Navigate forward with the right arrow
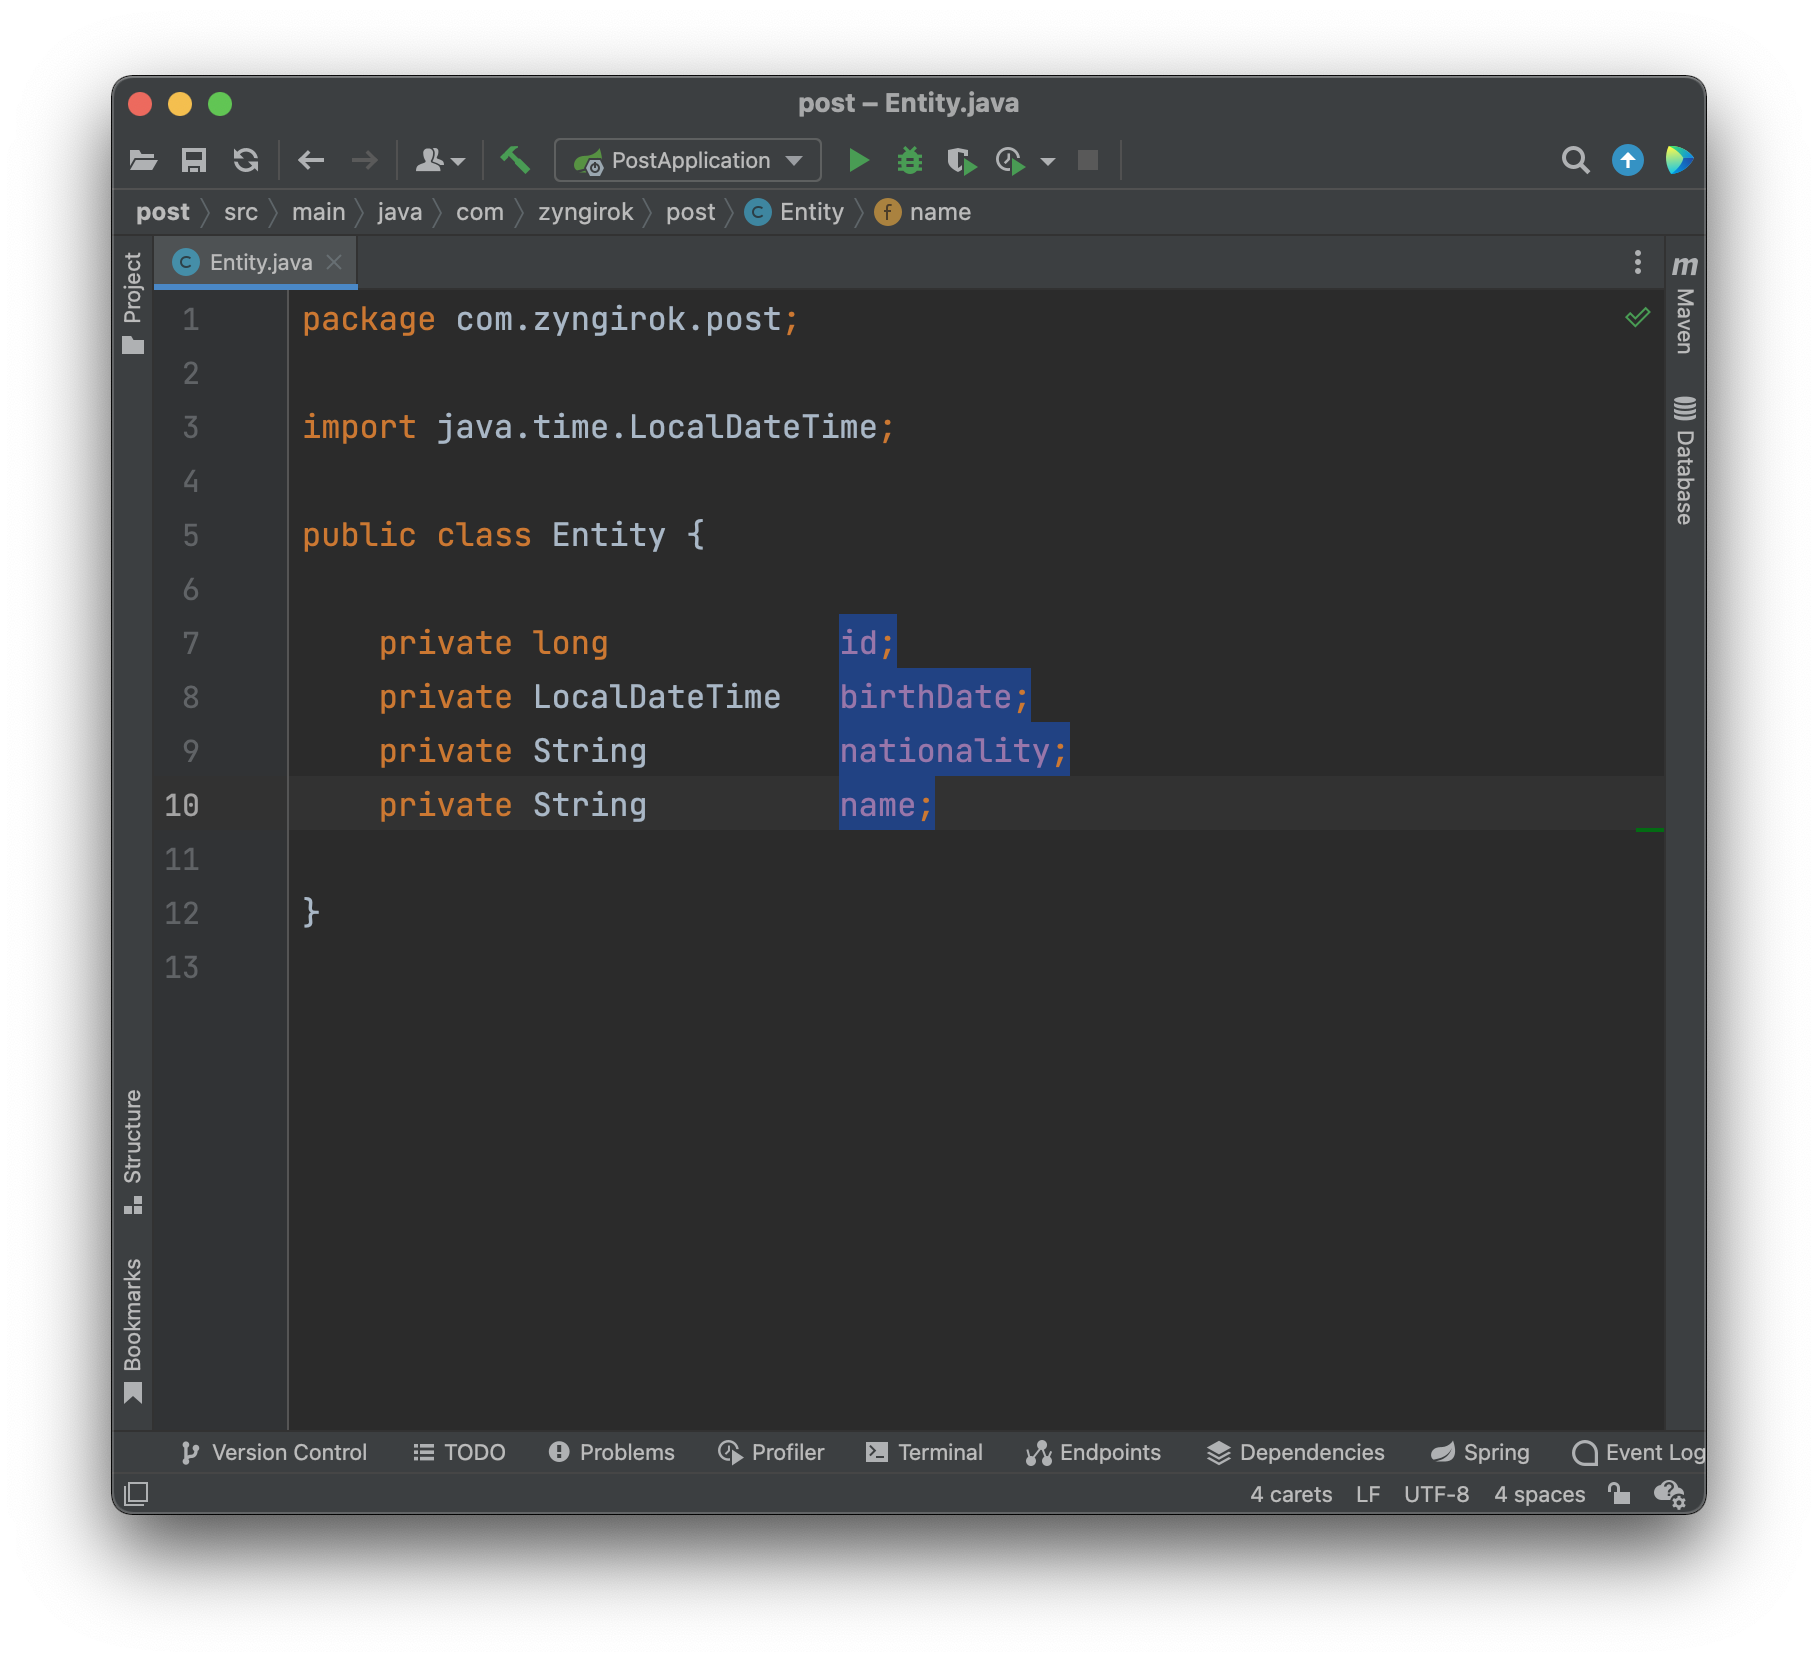Image resolution: width=1818 pixels, height=1662 pixels. coord(365,160)
